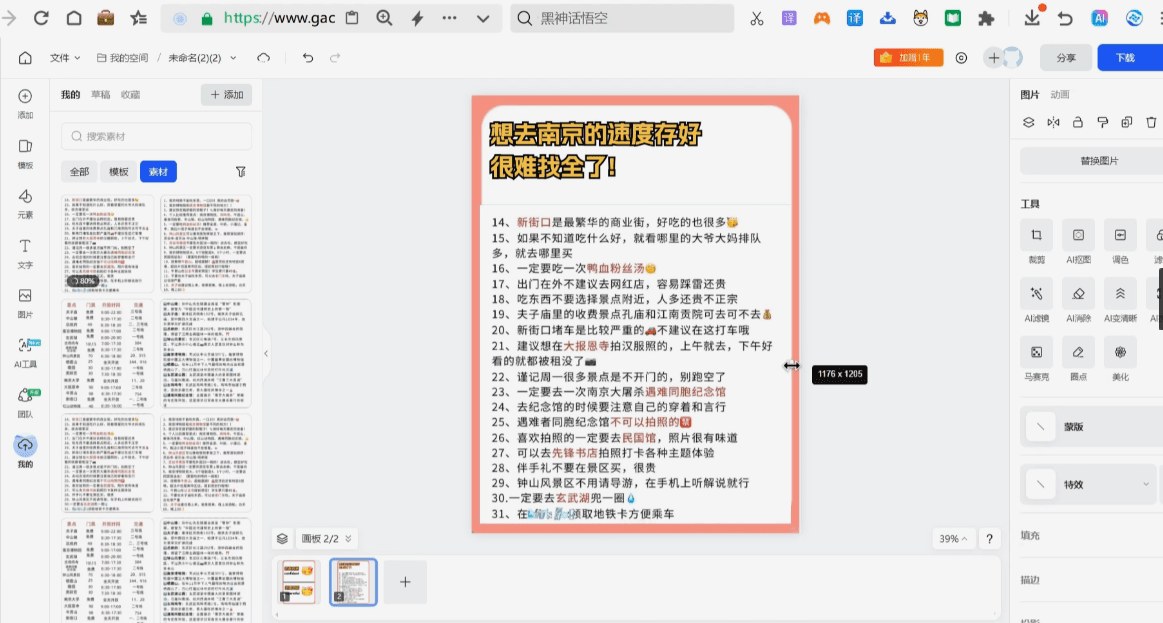Select the AI变清晰 sharpen tool

point(1120,300)
